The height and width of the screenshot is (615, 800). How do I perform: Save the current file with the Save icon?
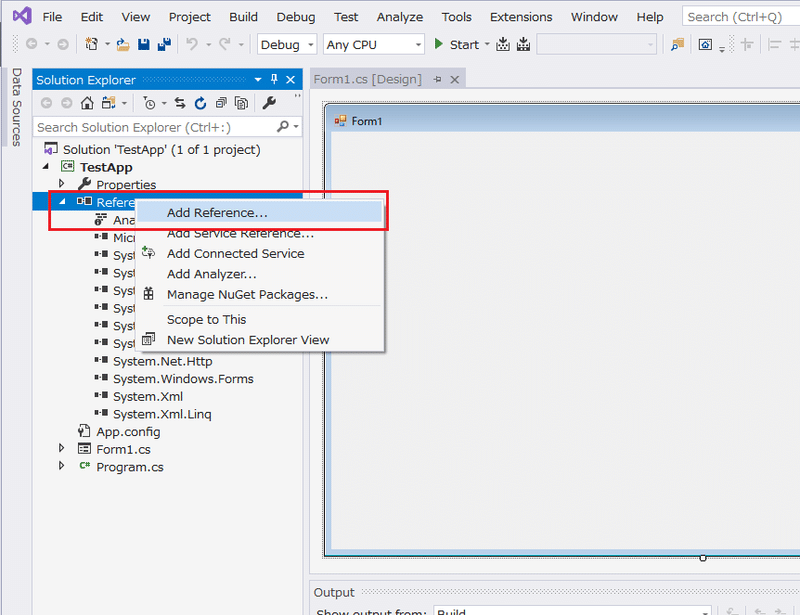point(144,44)
